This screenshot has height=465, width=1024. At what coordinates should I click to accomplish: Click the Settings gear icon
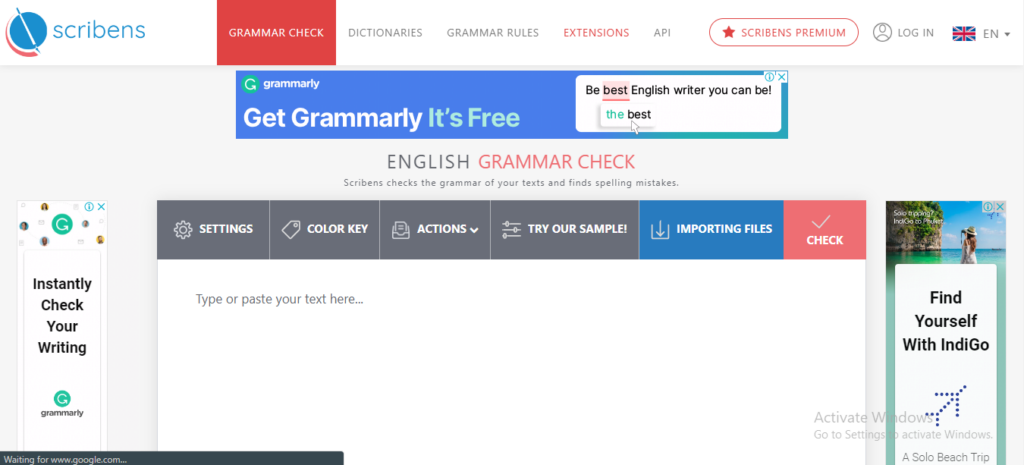coord(183,229)
